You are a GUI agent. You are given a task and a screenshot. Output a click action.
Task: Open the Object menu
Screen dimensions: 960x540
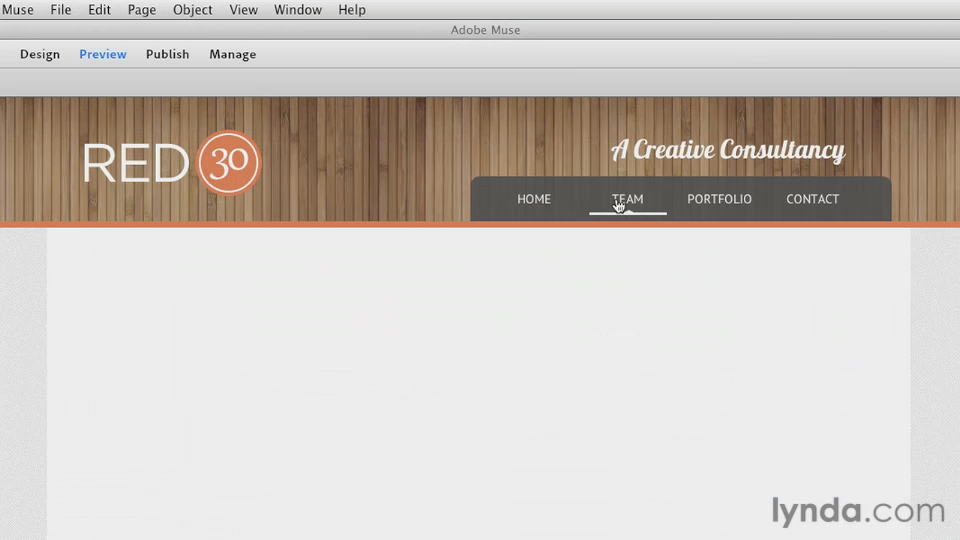pyautogui.click(x=192, y=10)
